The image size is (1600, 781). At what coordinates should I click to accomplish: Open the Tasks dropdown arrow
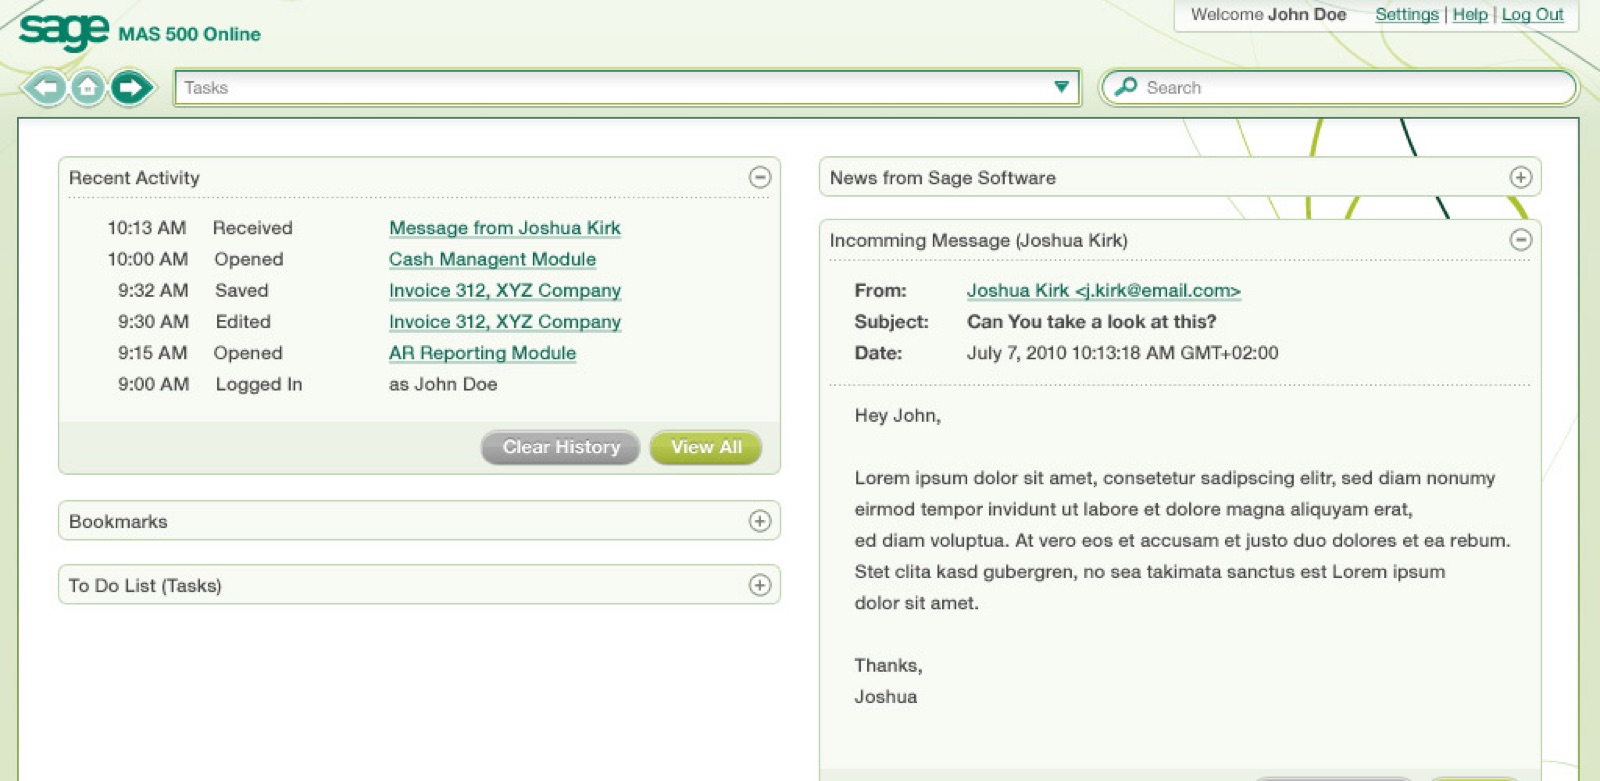point(1061,87)
